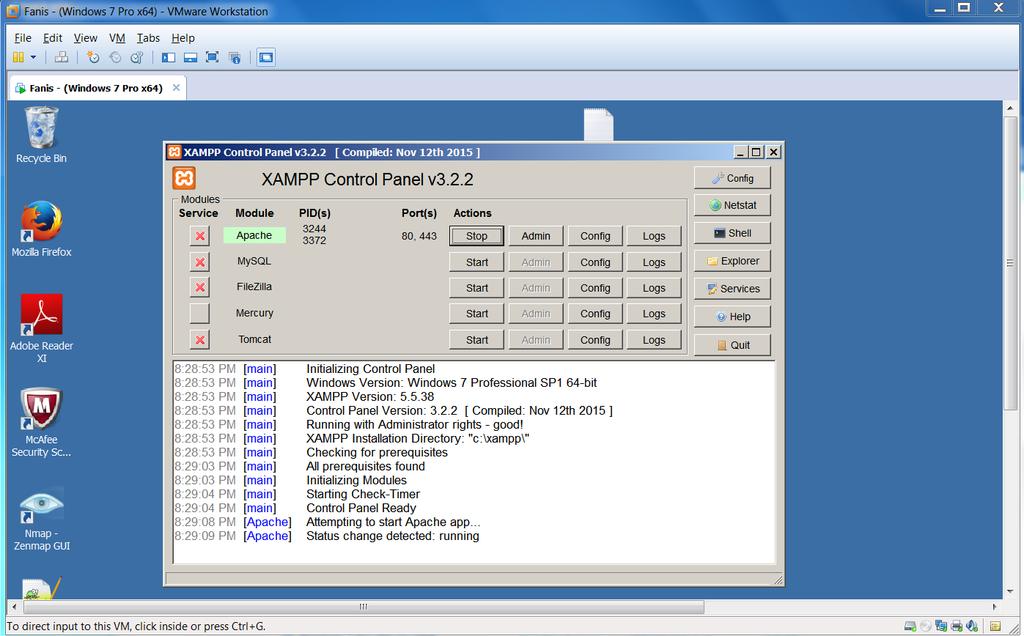Open the View menu

86,38
